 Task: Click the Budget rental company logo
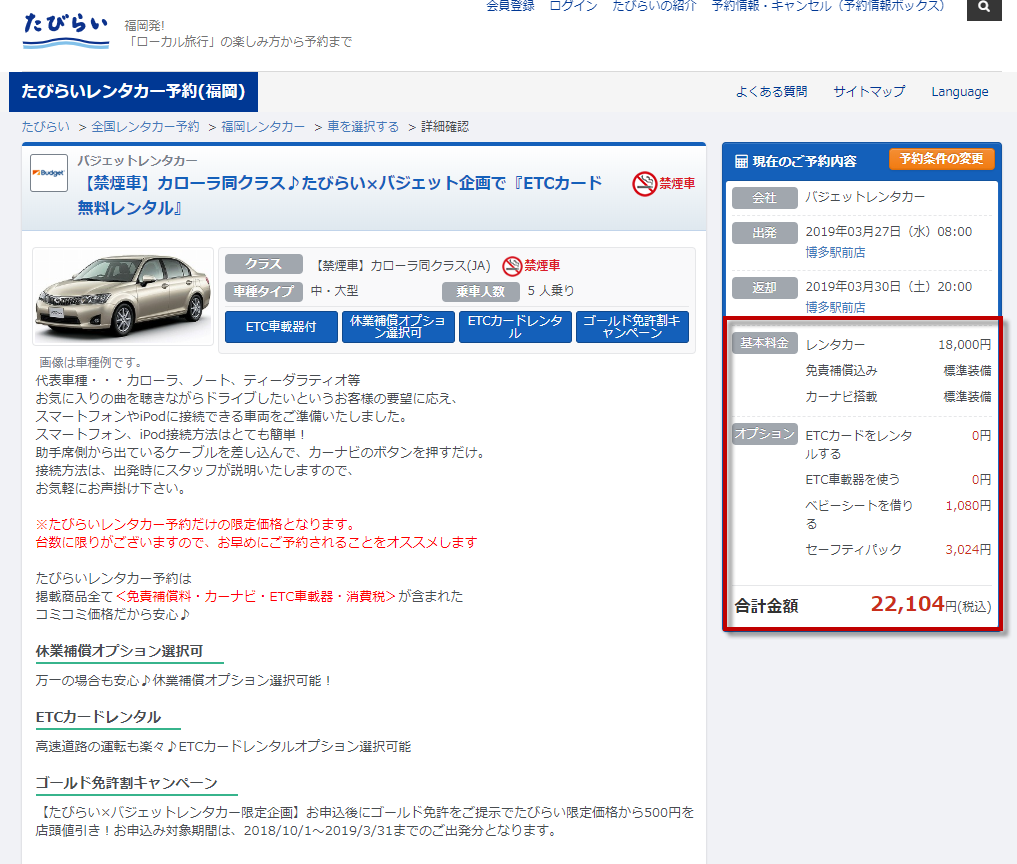click(x=49, y=173)
